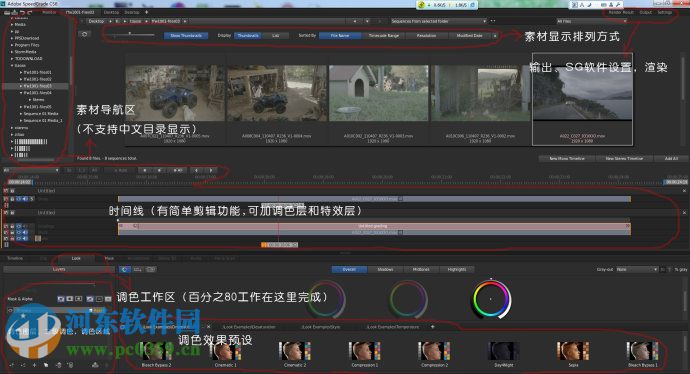Close the first Look Examples tab
This screenshot has width=690, height=374.
click(209, 327)
